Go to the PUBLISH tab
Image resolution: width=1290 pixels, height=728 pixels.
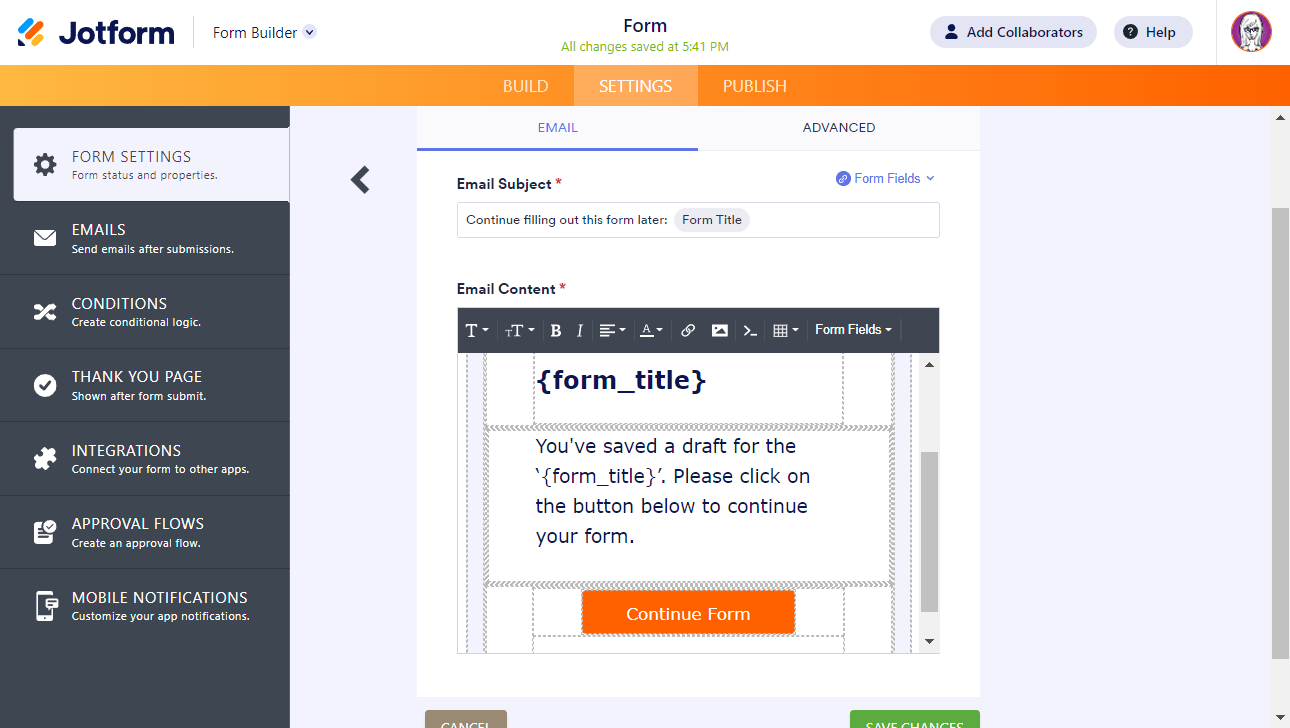pos(755,86)
